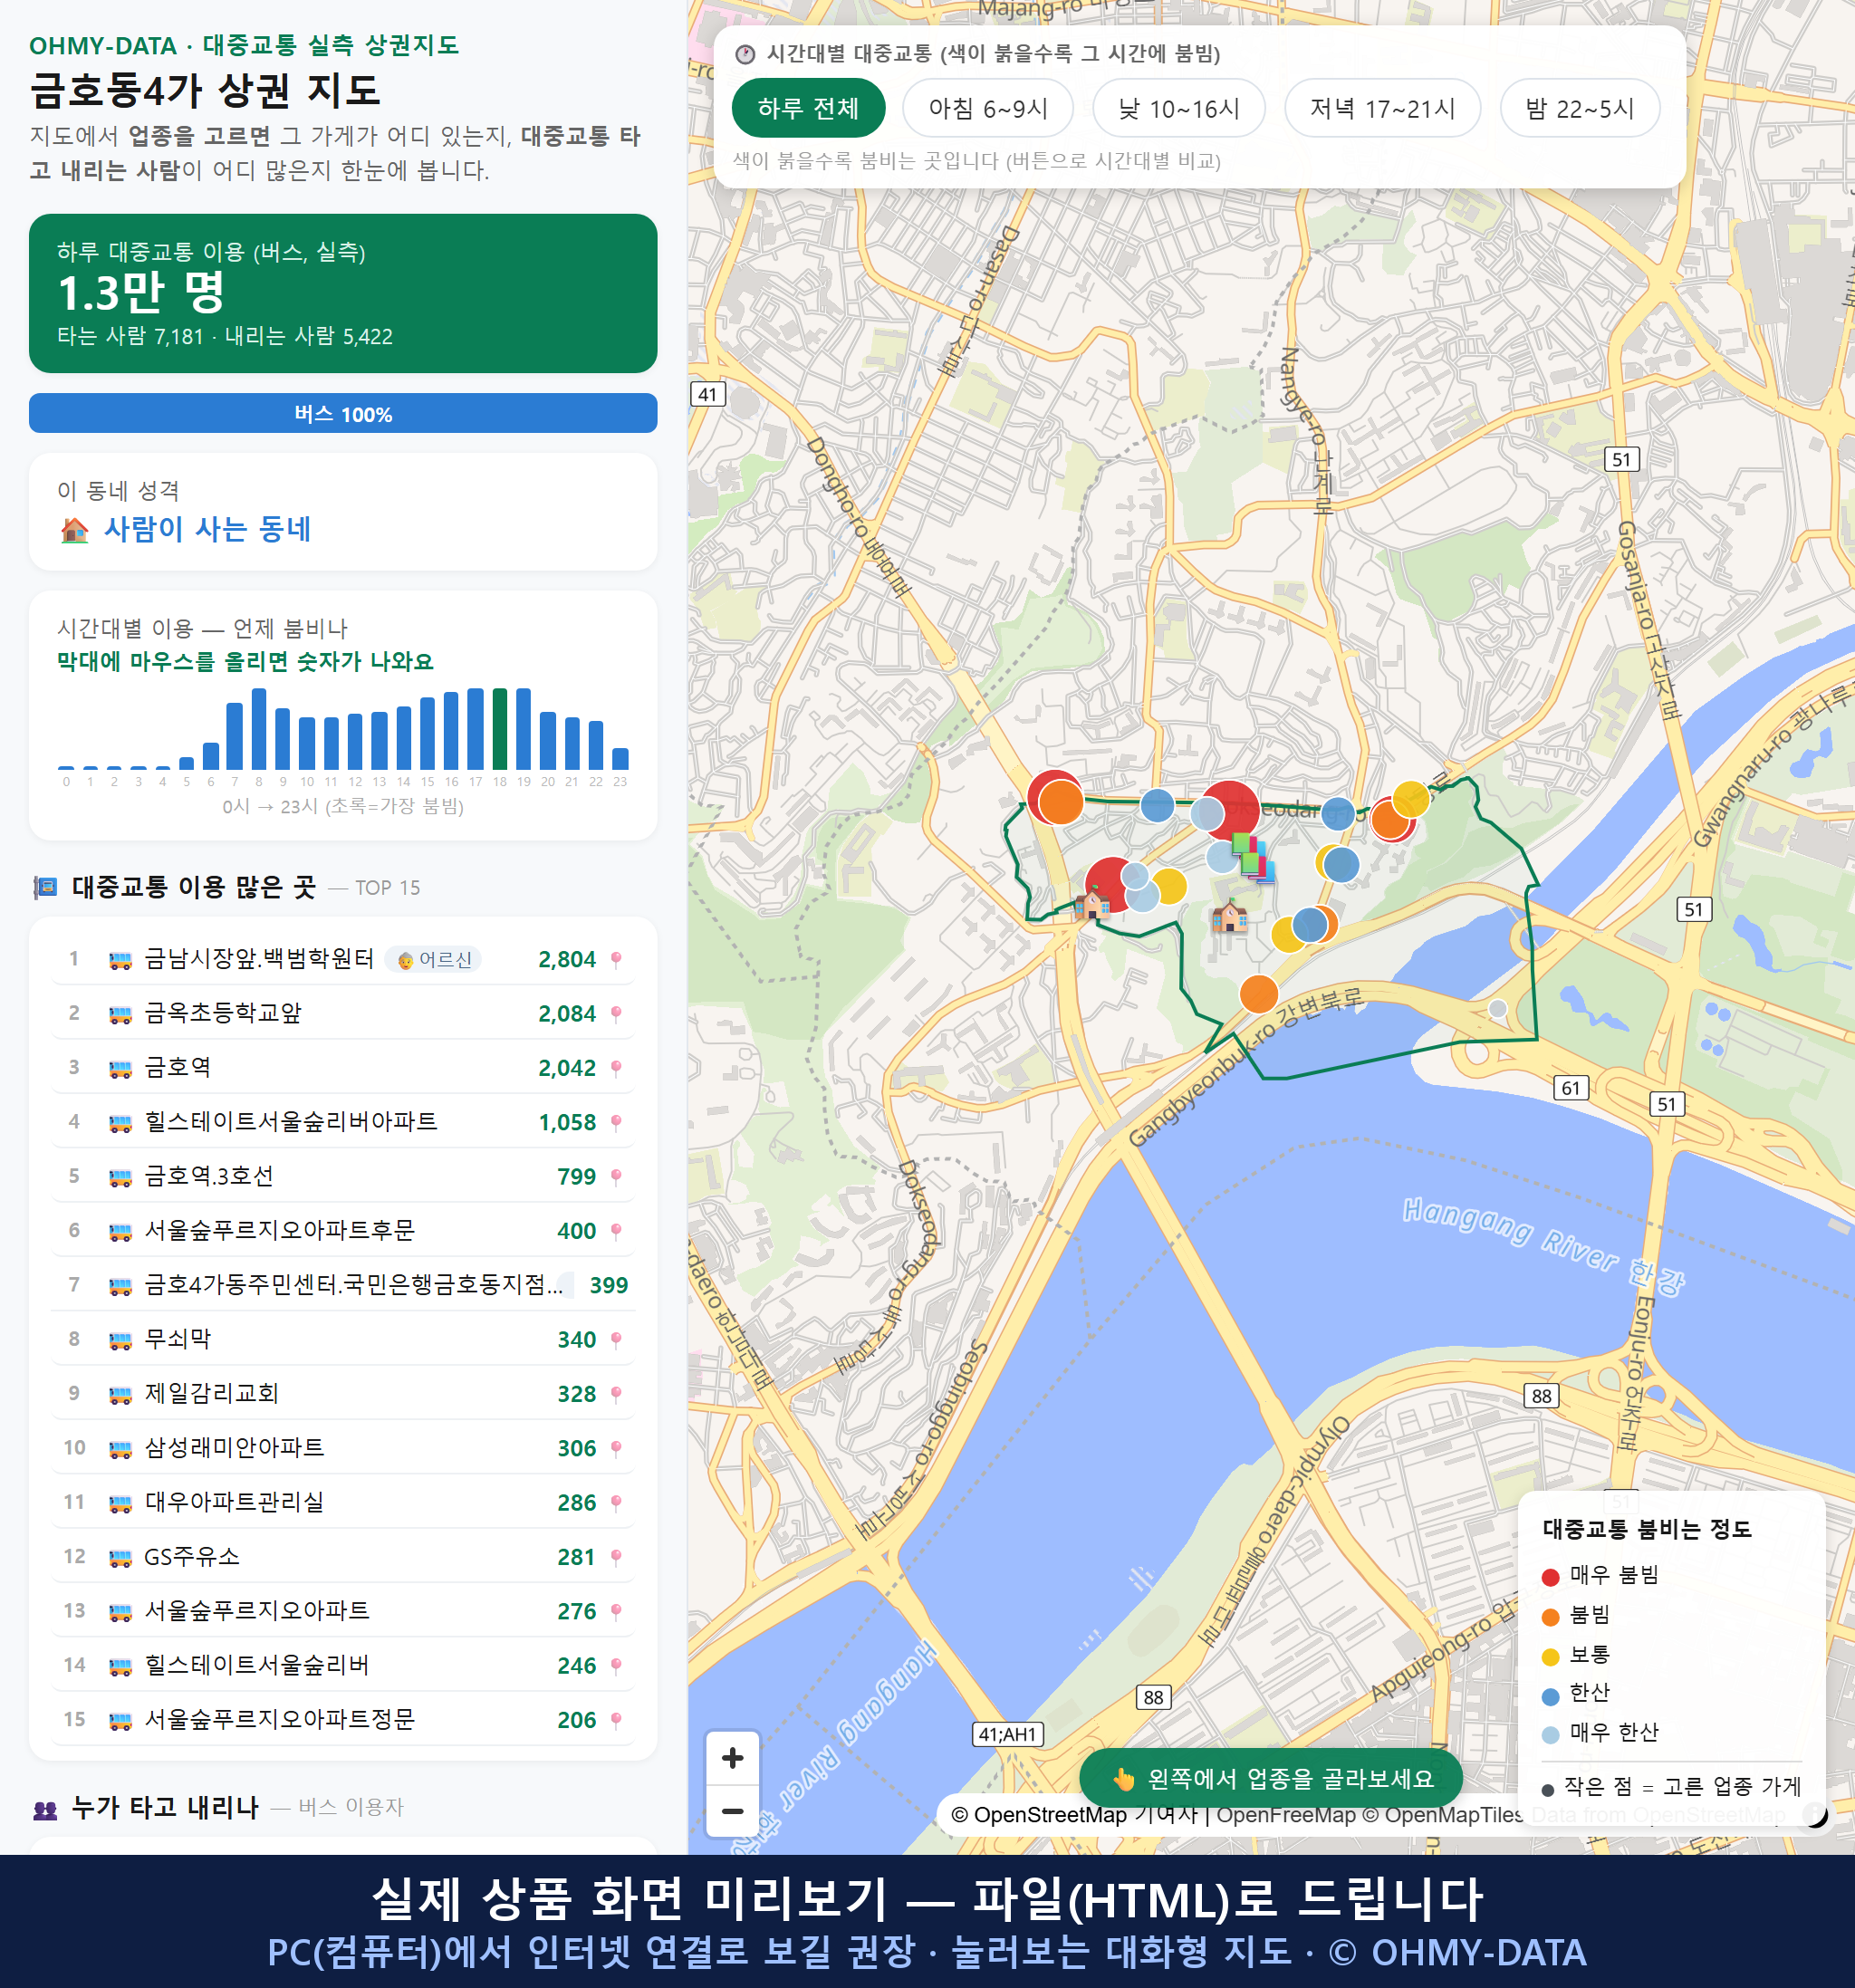
Task: Select the 아침 6~9시 time filter
Action: pos(987,108)
